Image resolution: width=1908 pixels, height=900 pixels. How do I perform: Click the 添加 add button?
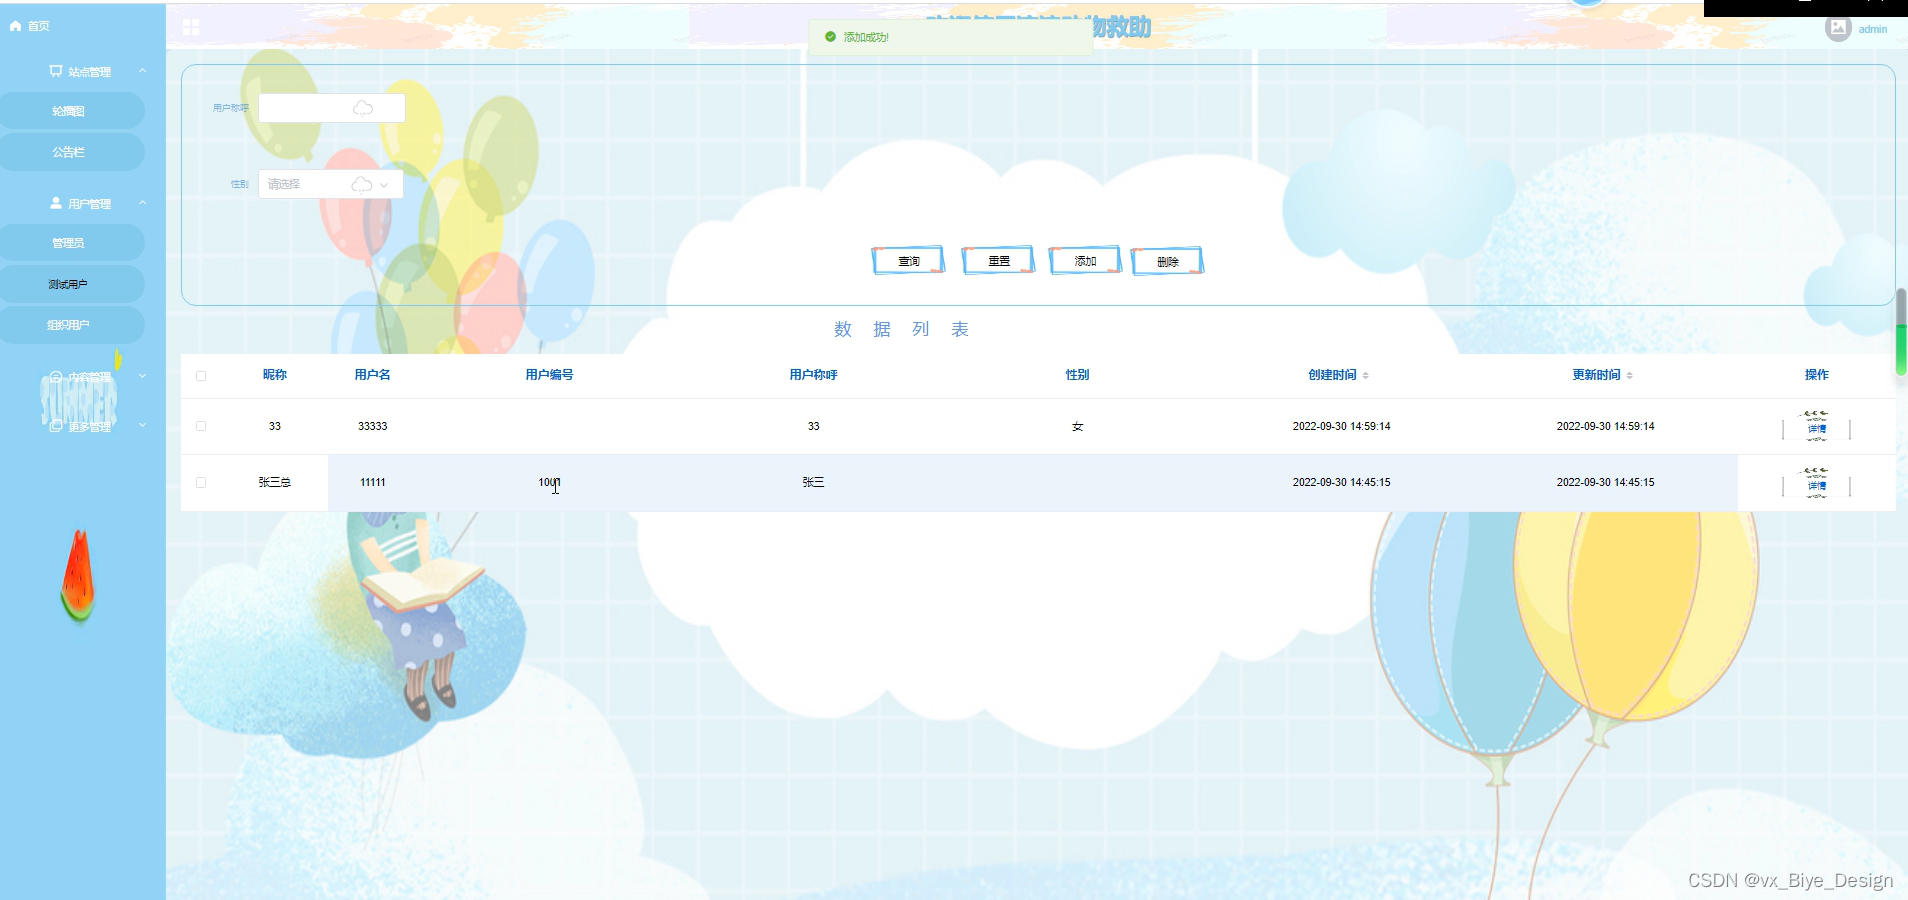tap(1085, 260)
